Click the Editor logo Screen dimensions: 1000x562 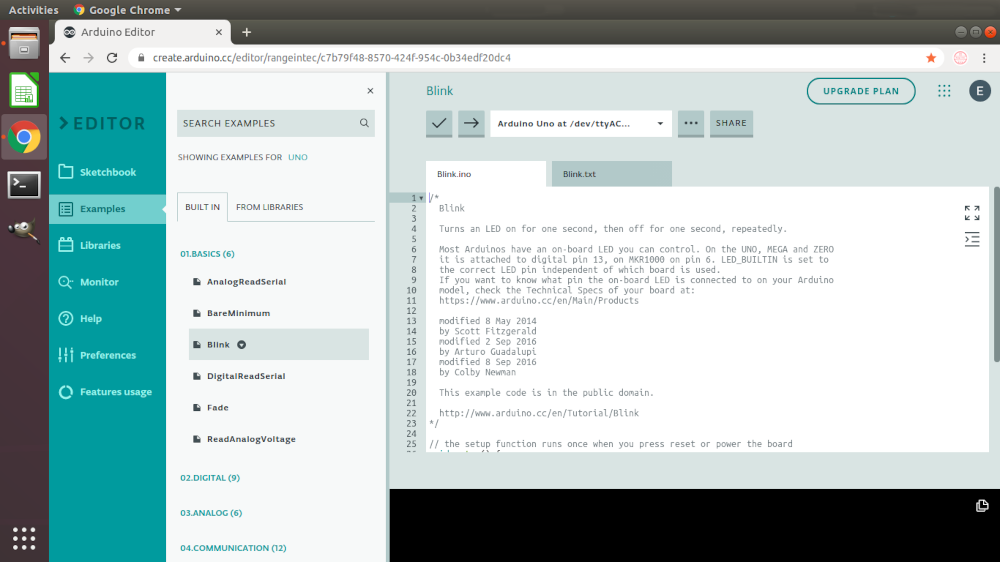click(x=103, y=123)
